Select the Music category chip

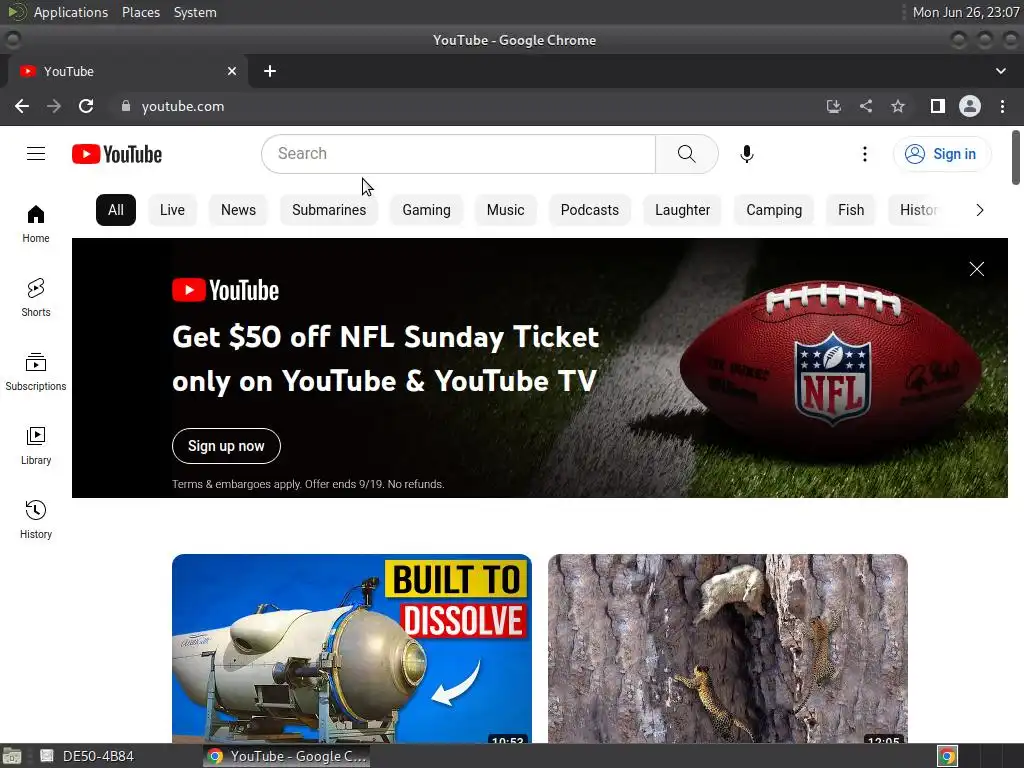pyautogui.click(x=505, y=210)
